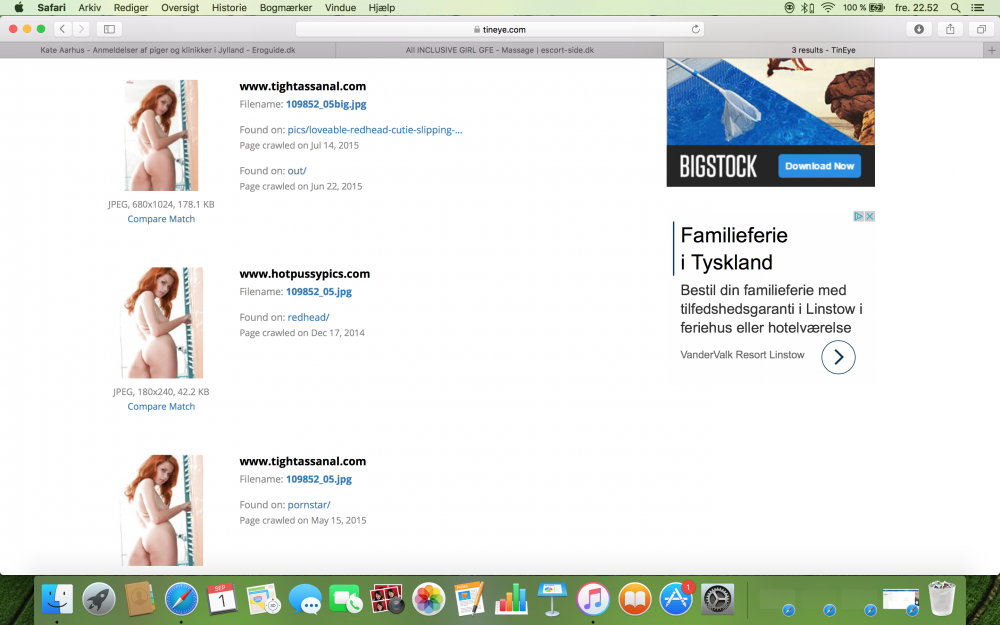Open Keynote from the Dock
The image size is (1000, 625).
coord(552,599)
